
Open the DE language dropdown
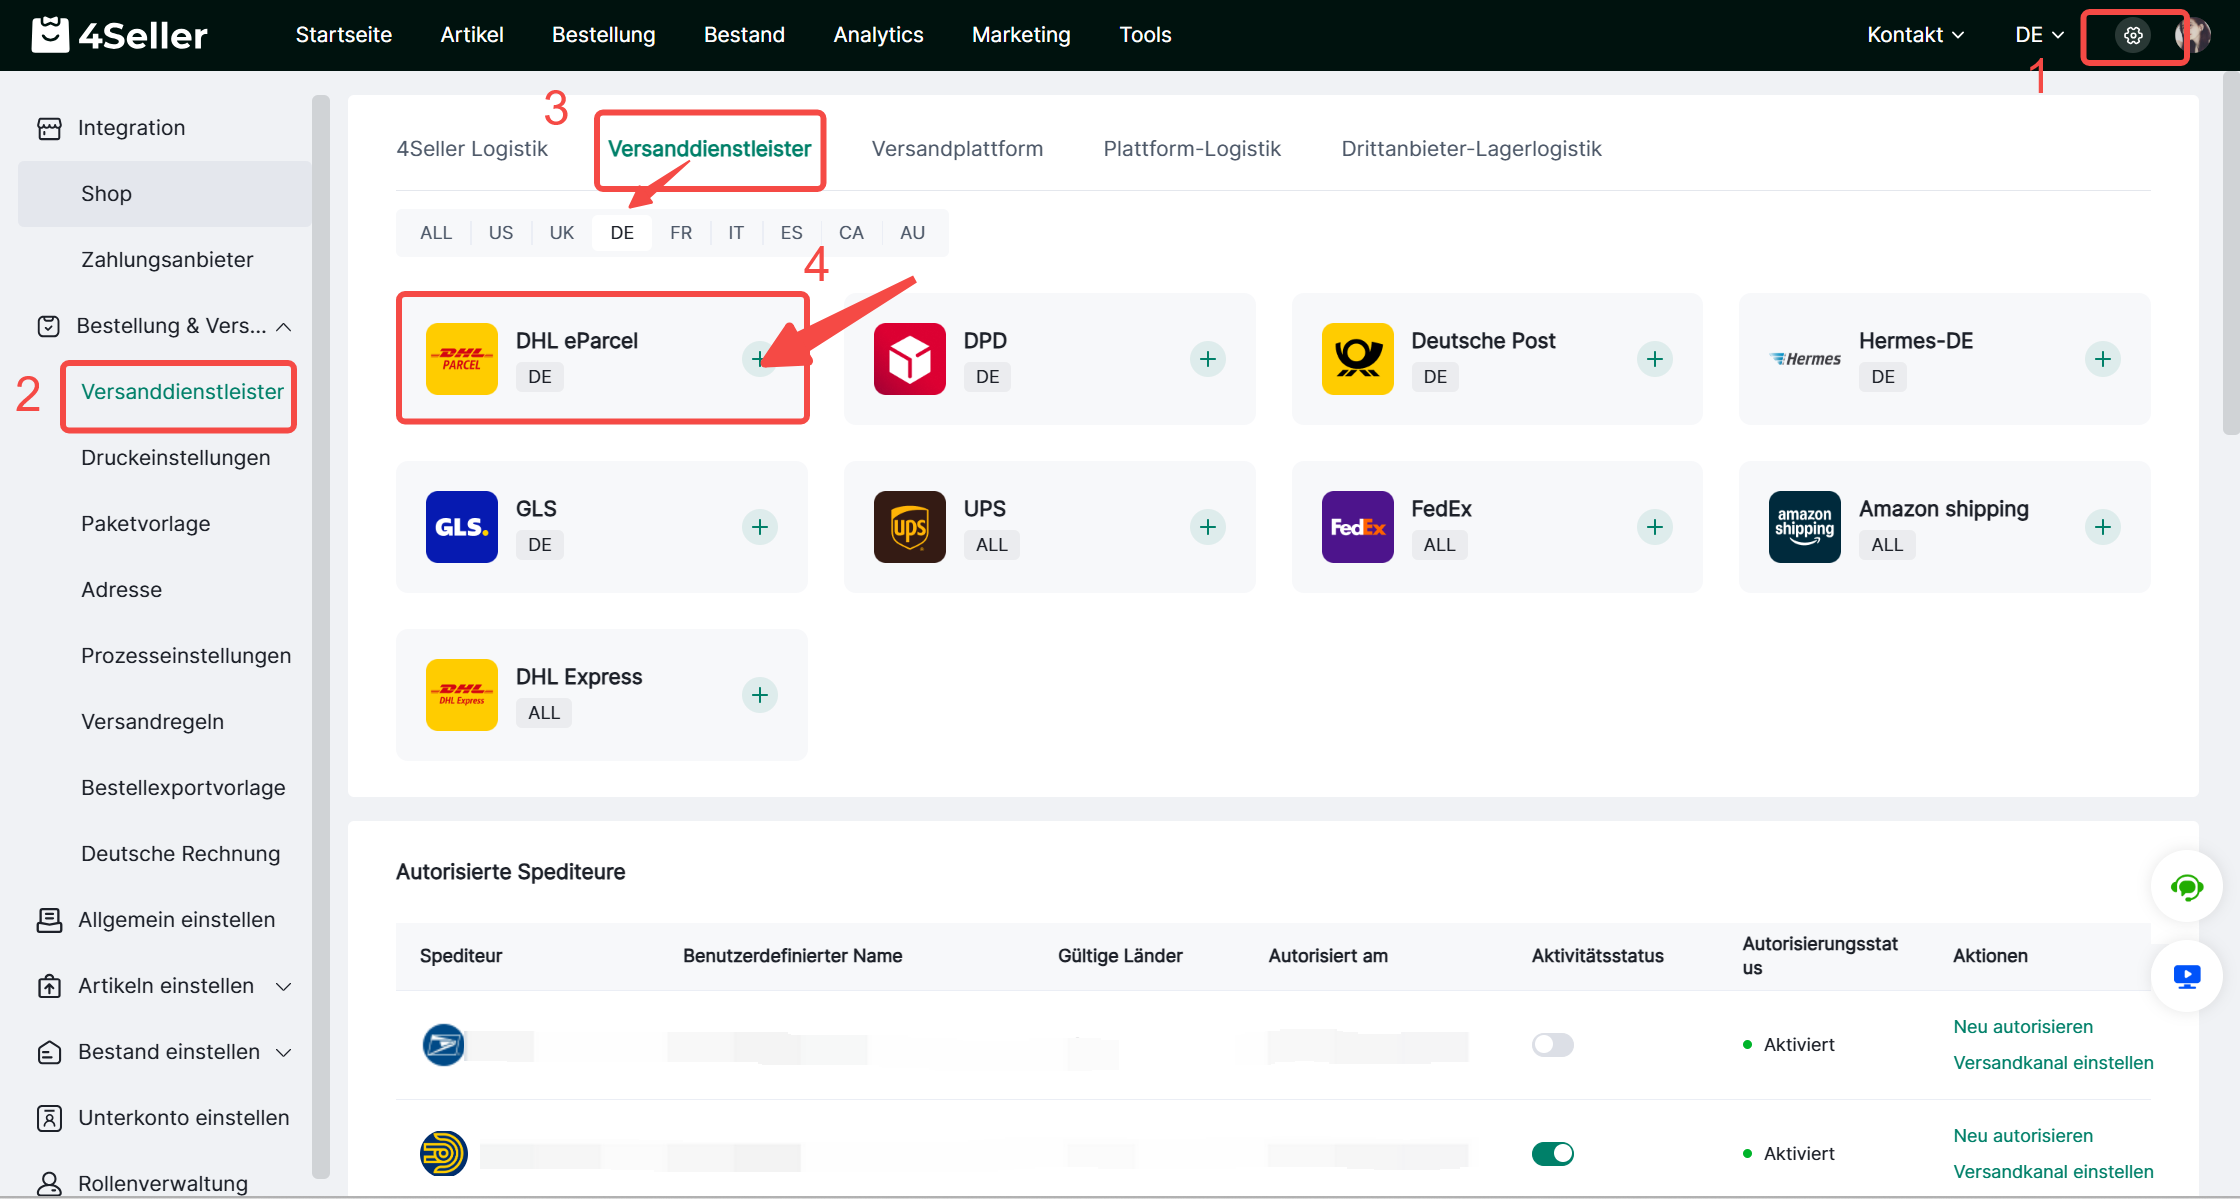[2039, 35]
